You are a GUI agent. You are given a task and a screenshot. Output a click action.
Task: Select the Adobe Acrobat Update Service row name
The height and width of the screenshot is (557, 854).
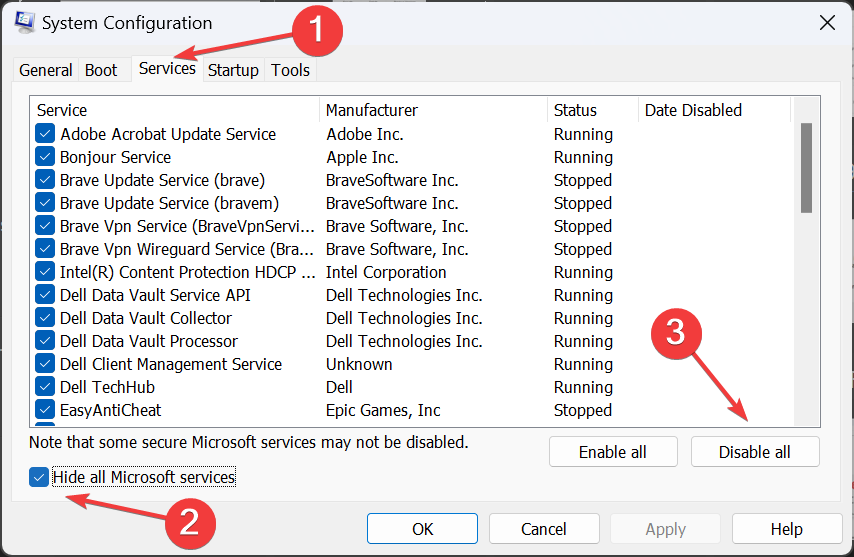pos(168,134)
